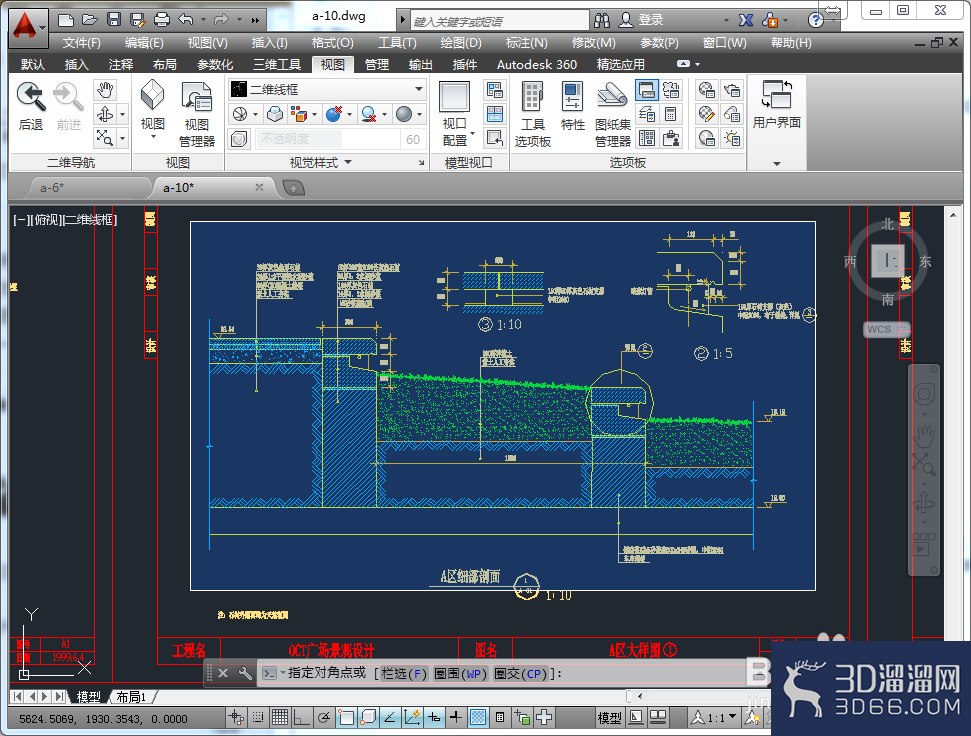Image resolution: width=971 pixels, height=736 pixels.
Task: Click the 圈围(WP) command option
Action: click(461, 673)
